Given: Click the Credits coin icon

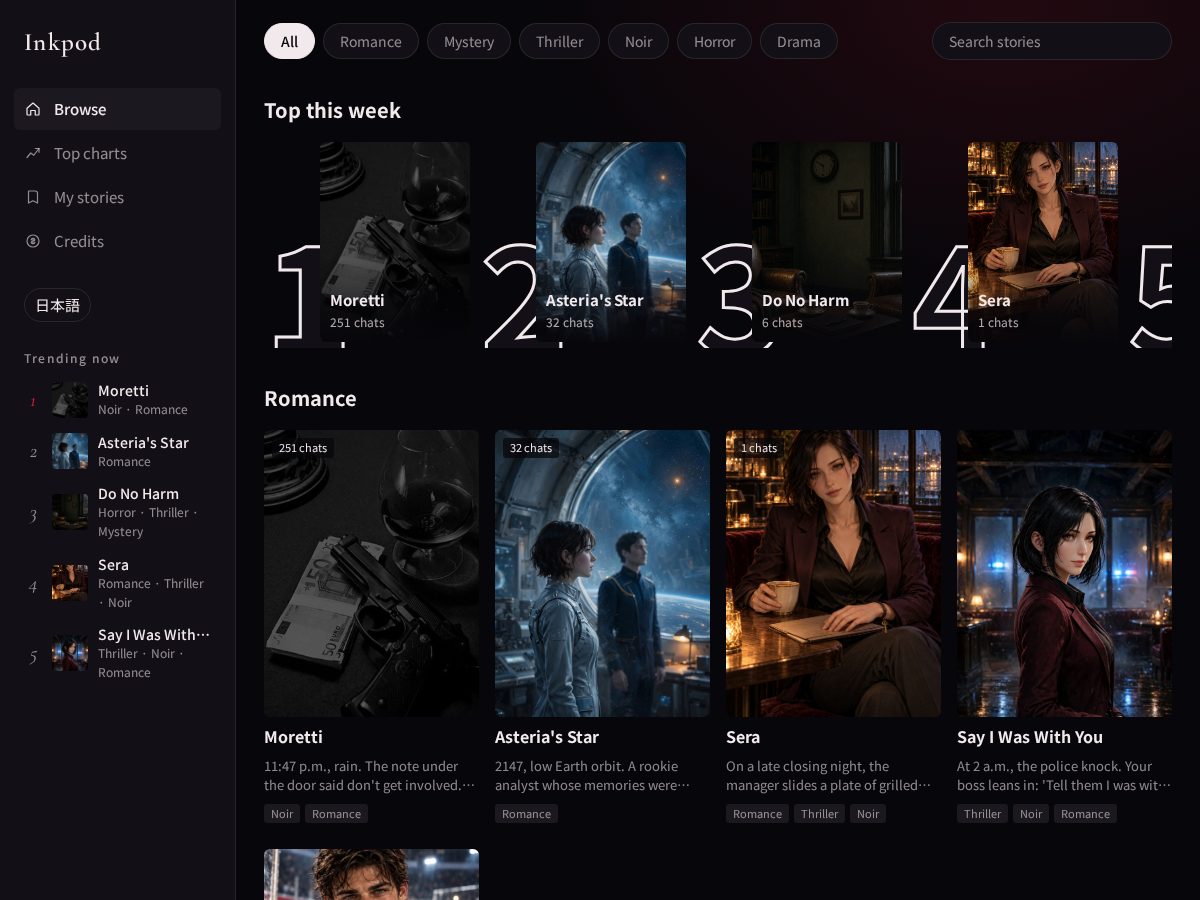Looking at the screenshot, I should pyautogui.click(x=33, y=241).
